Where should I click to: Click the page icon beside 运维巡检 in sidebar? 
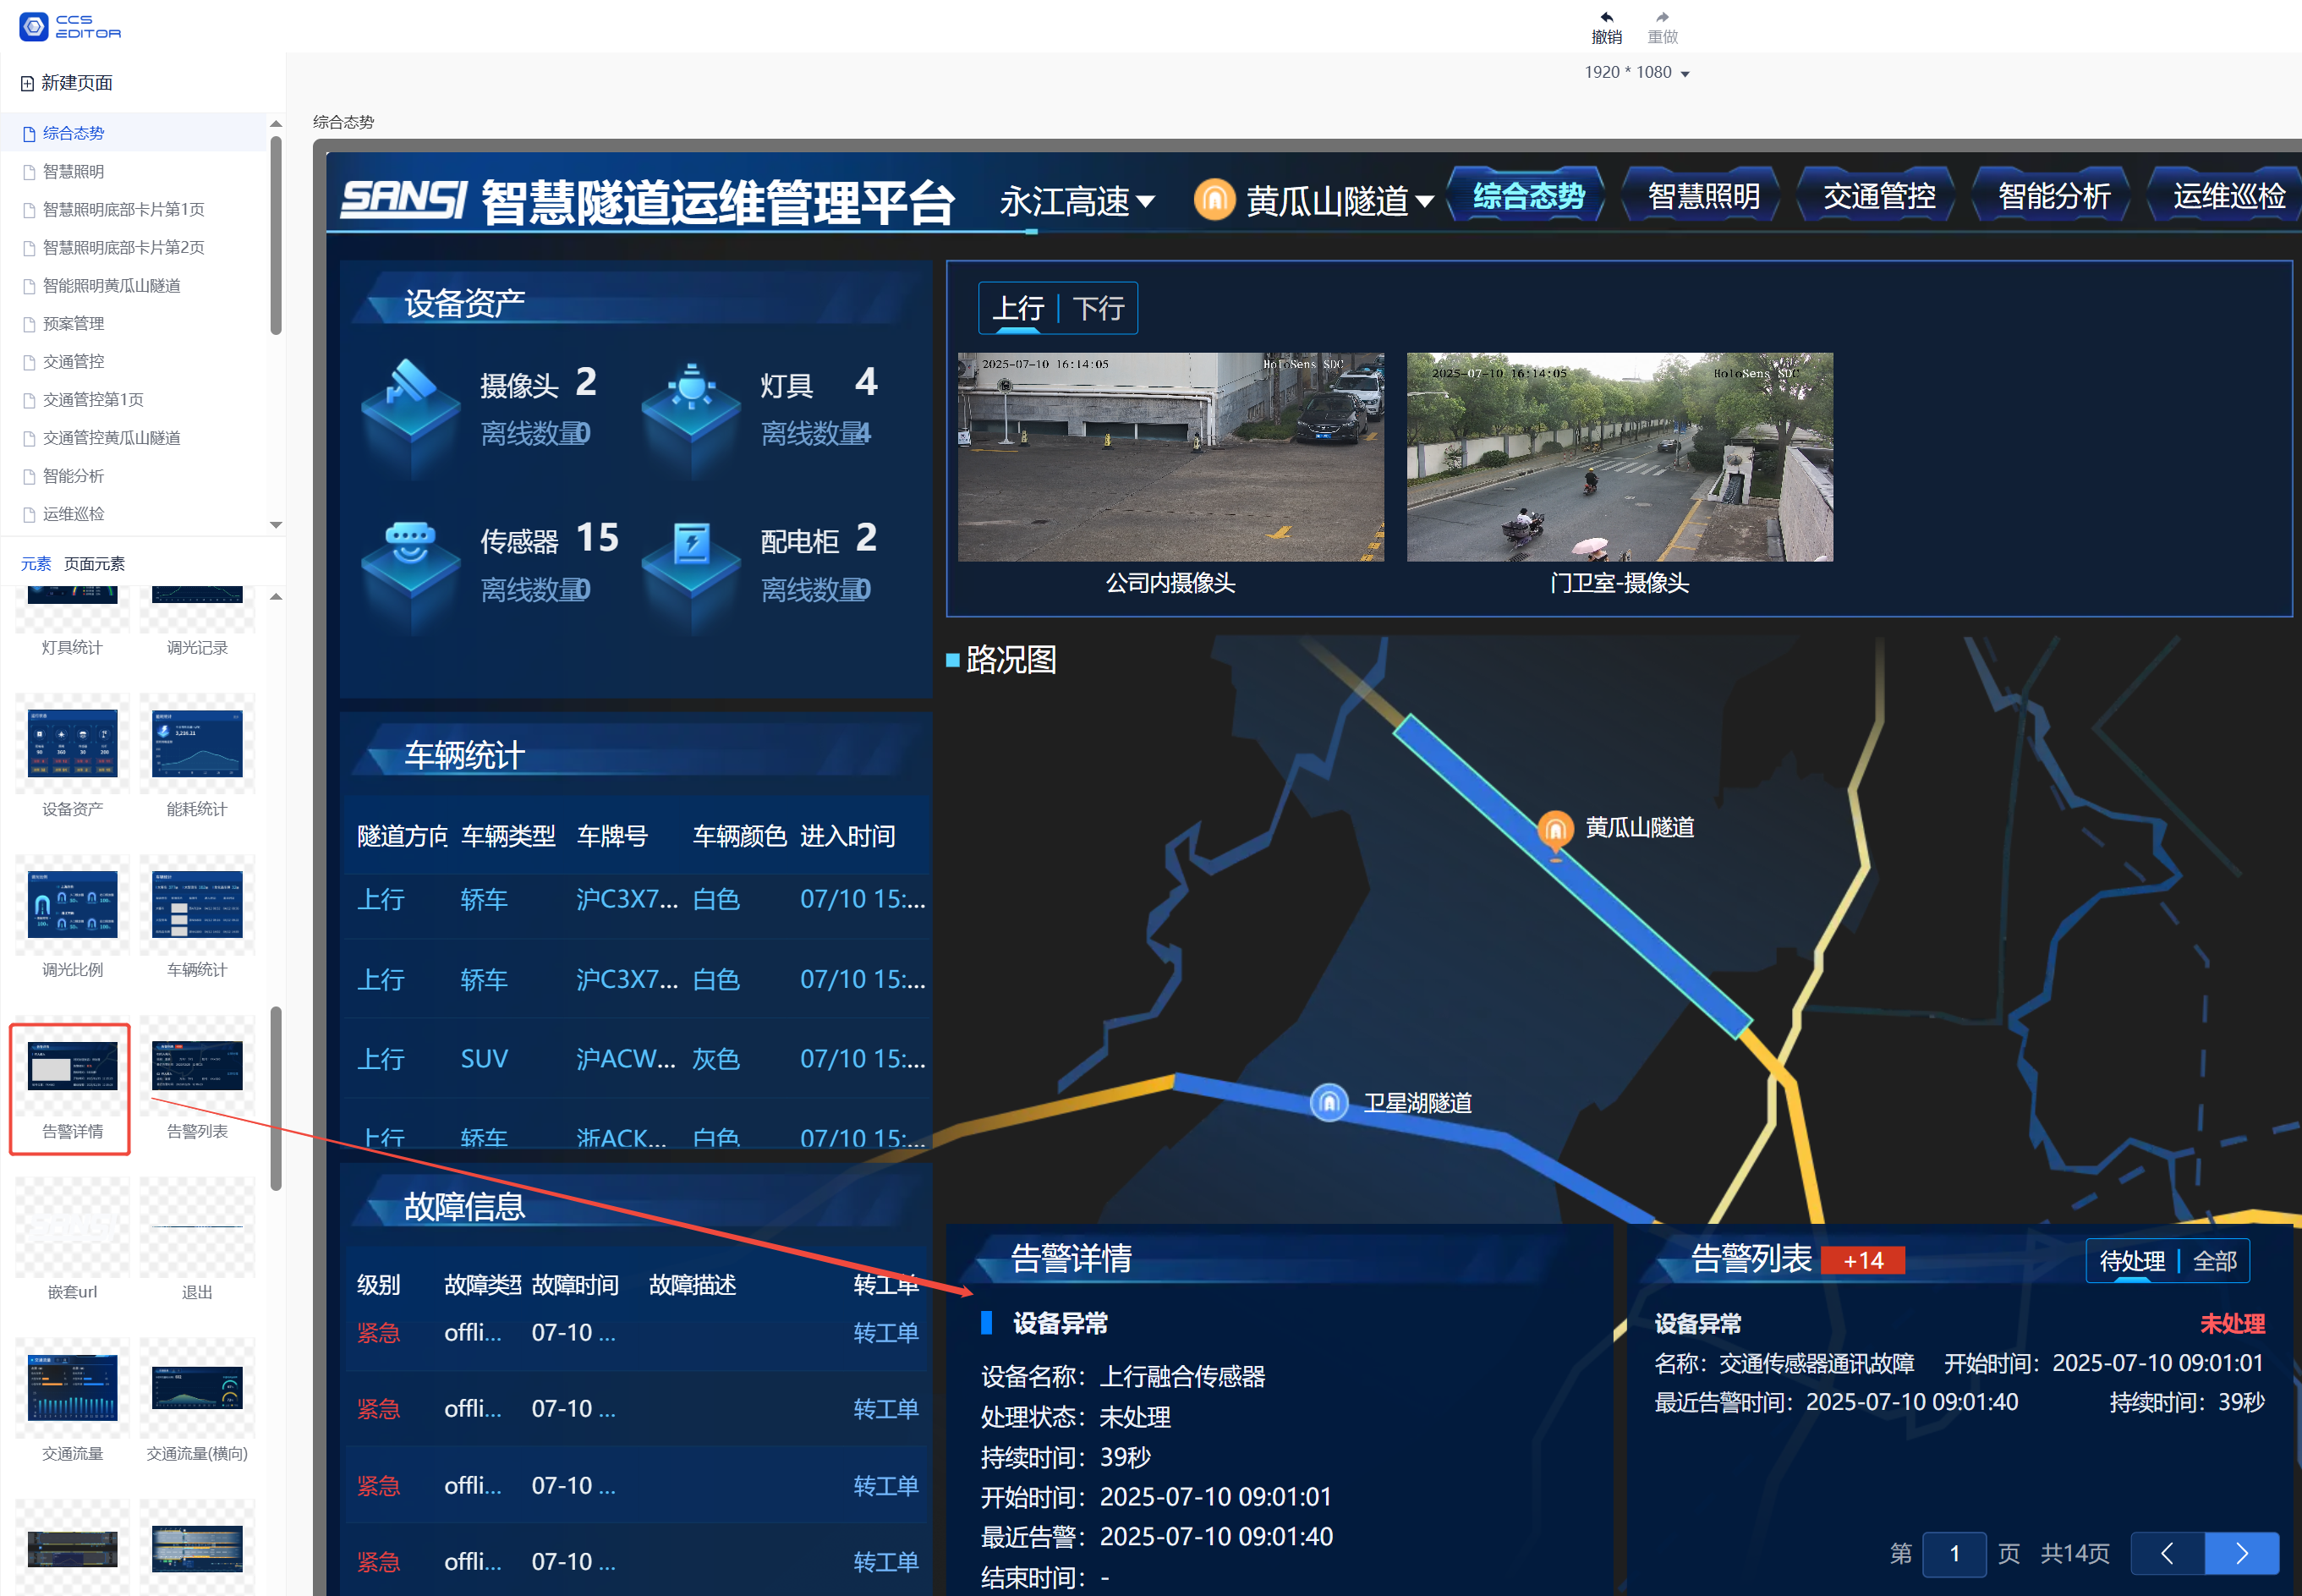click(x=29, y=514)
